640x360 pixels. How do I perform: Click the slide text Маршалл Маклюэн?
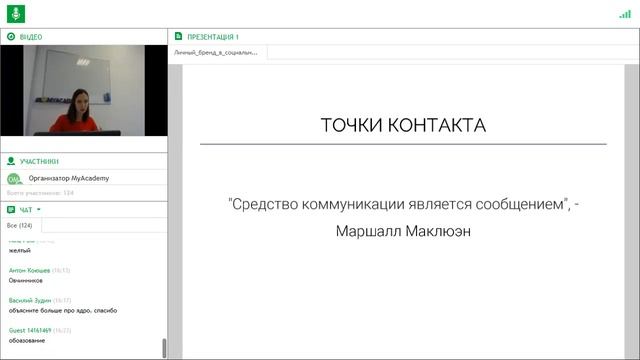(x=403, y=231)
